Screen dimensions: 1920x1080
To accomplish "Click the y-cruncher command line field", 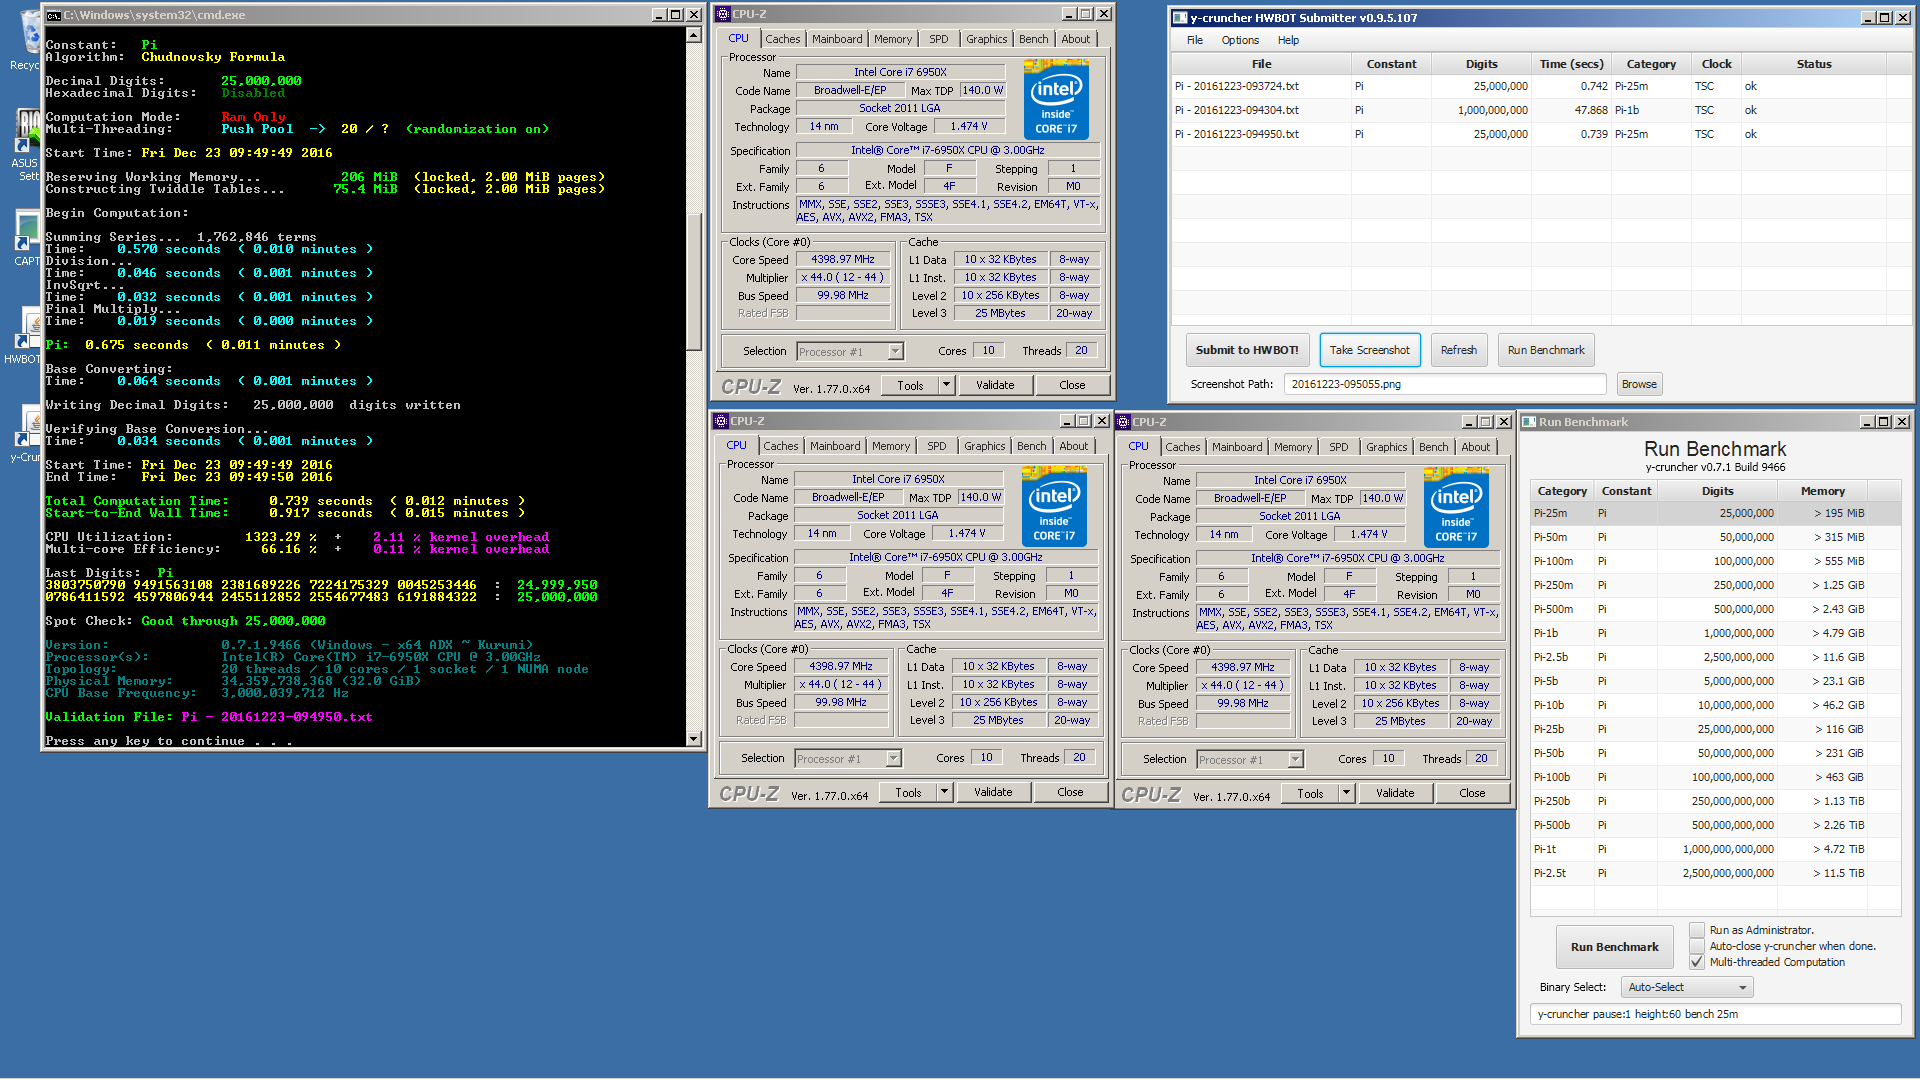I will pyautogui.click(x=1715, y=1014).
